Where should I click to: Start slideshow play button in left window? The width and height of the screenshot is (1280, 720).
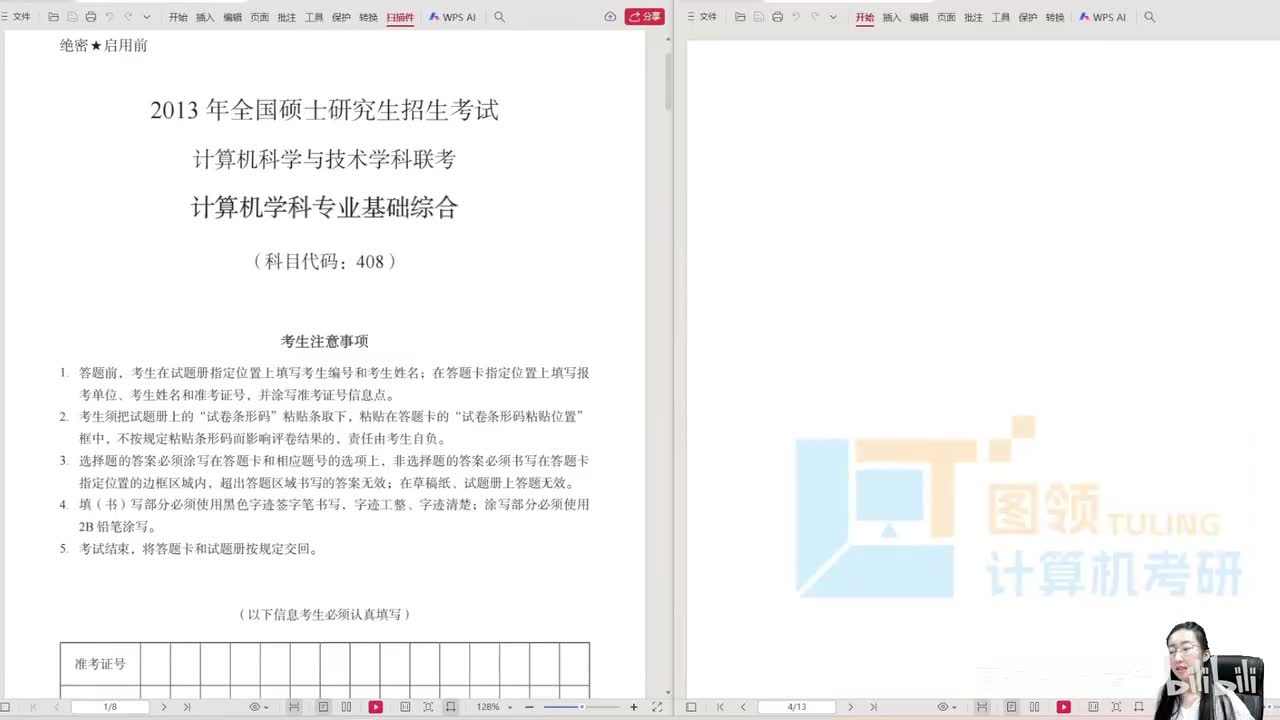pos(376,707)
